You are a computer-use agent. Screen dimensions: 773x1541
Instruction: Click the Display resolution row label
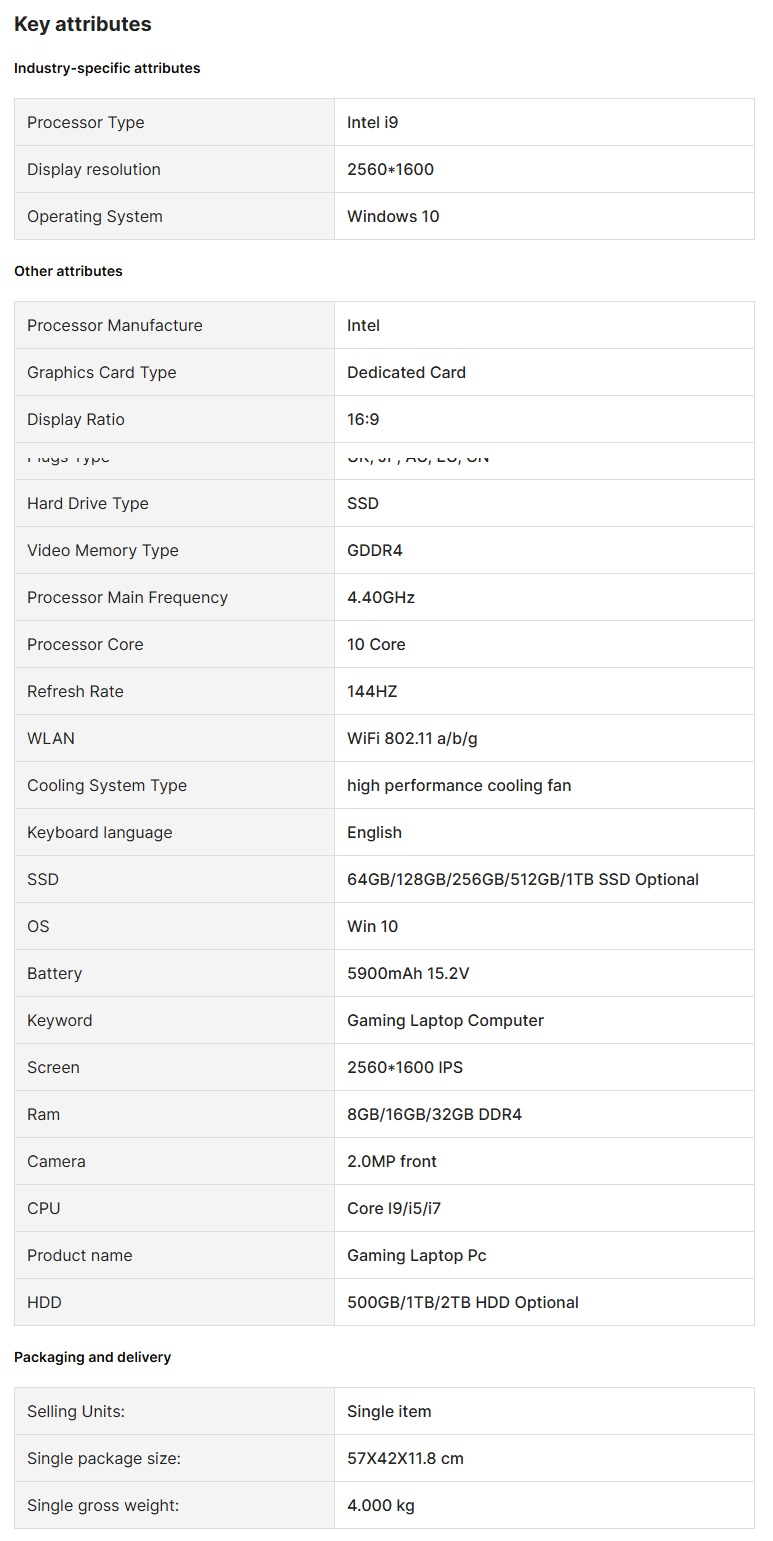[94, 169]
